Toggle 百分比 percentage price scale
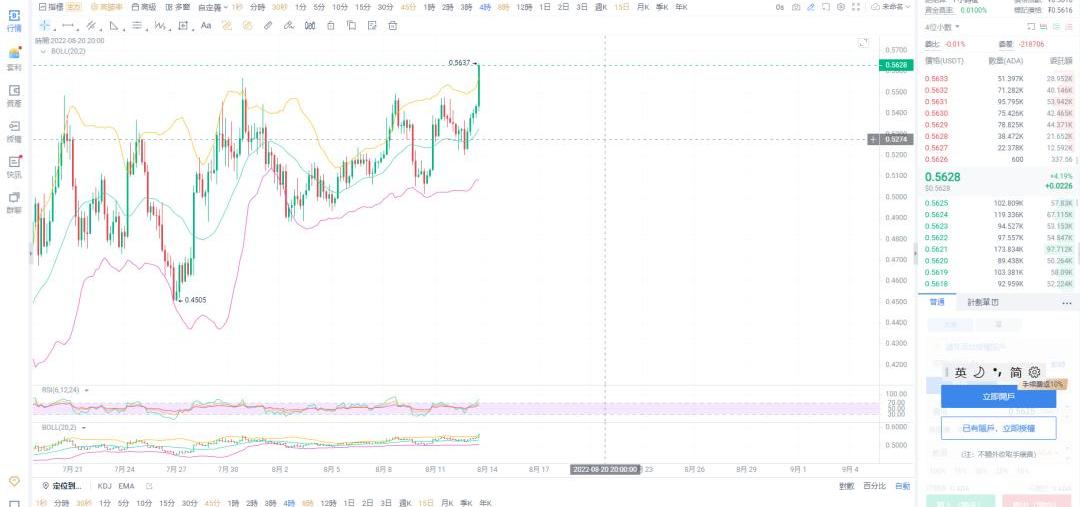Screen dimensions: 1080x507 point(875,486)
